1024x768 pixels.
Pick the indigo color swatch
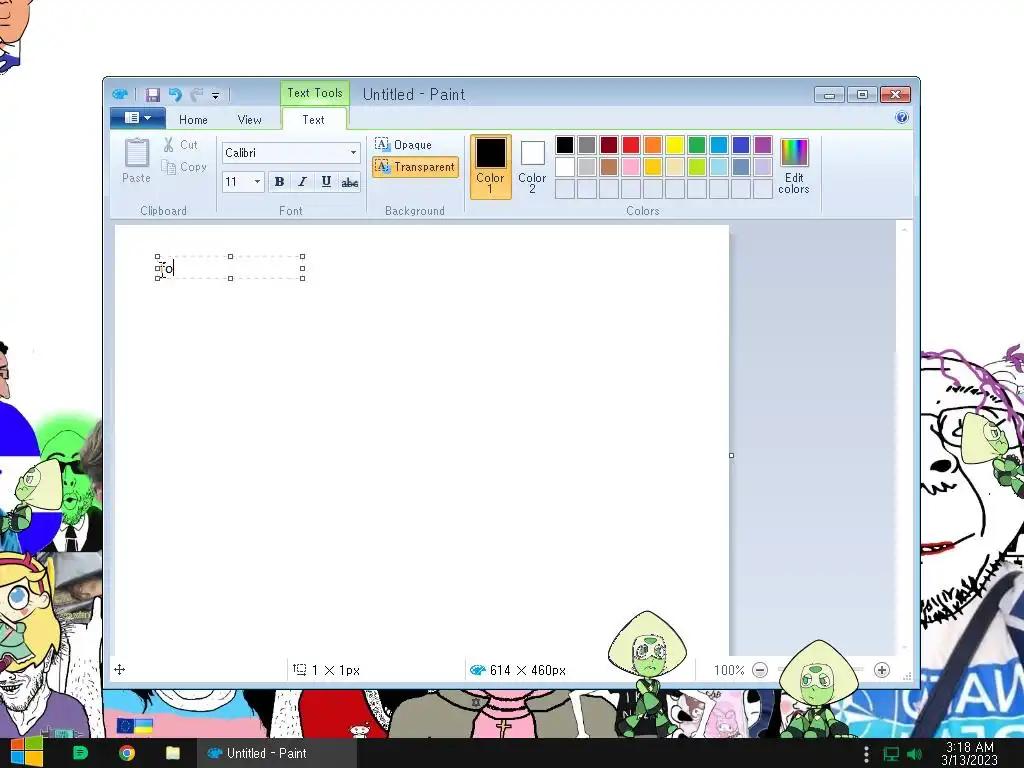pos(741,145)
